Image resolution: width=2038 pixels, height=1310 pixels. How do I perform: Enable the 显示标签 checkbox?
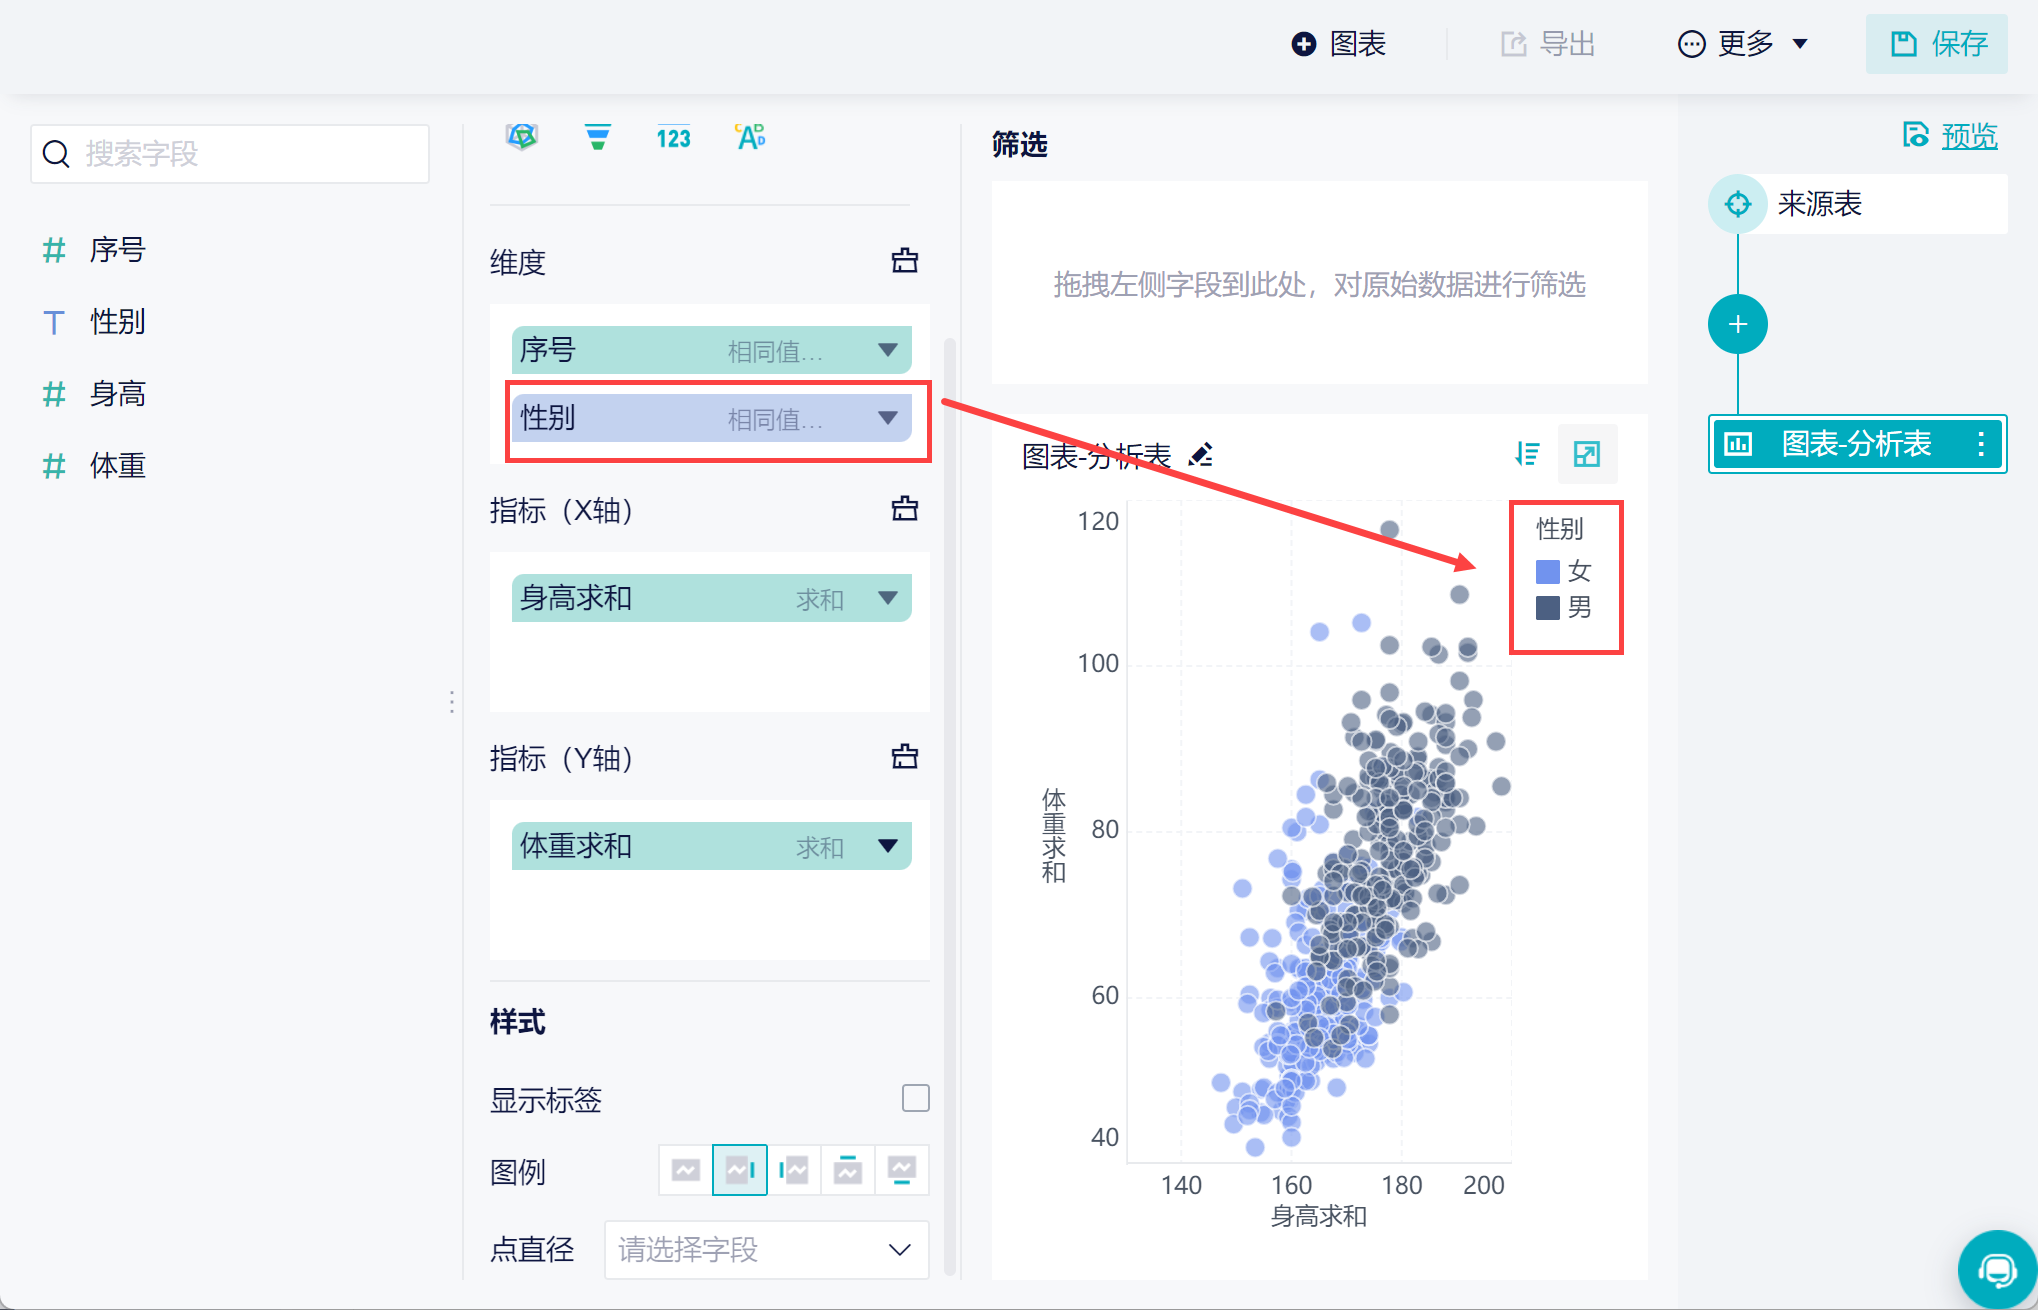tap(915, 1098)
